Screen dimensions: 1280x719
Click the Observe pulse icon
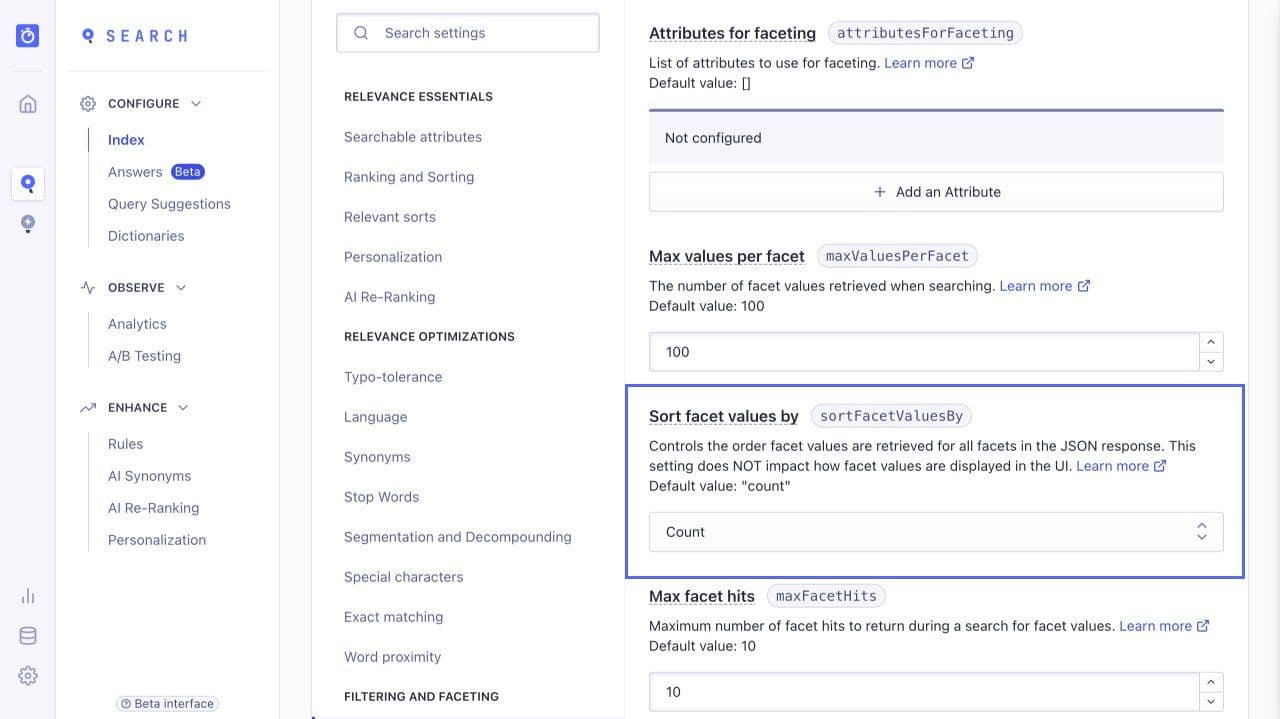88,288
